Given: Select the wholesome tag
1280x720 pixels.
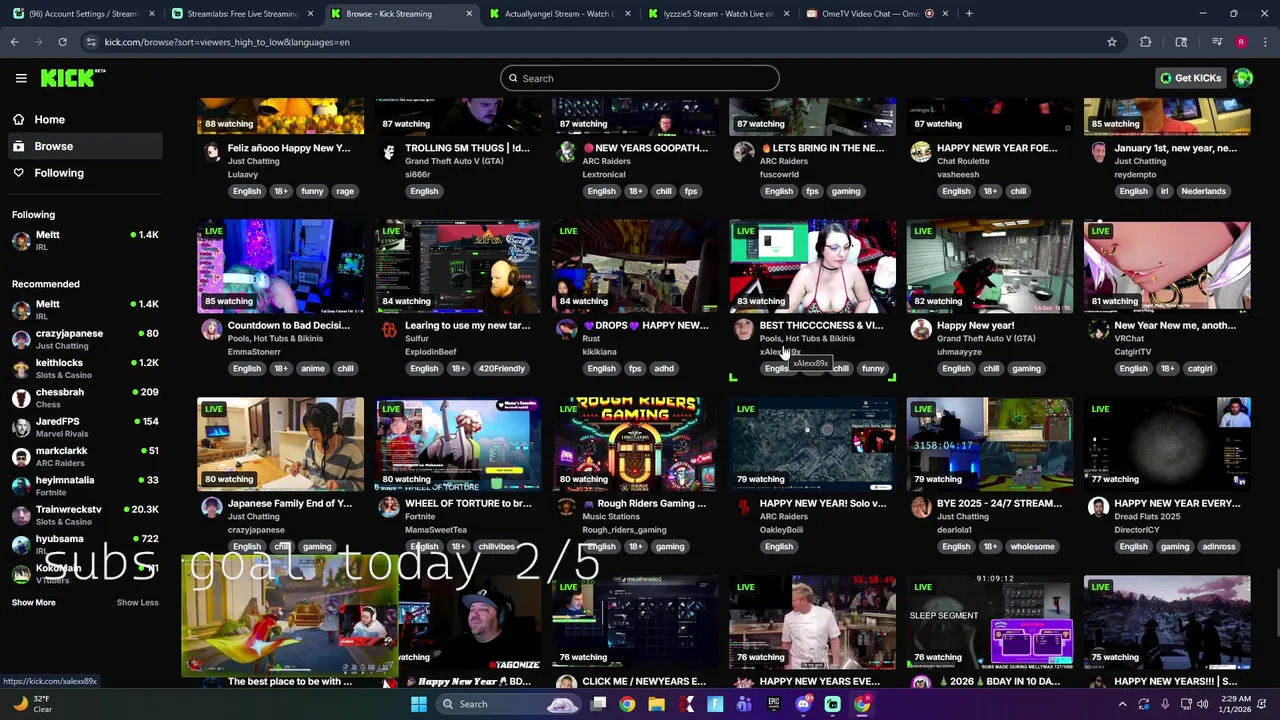Looking at the screenshot, I should tap(1032, 546).
